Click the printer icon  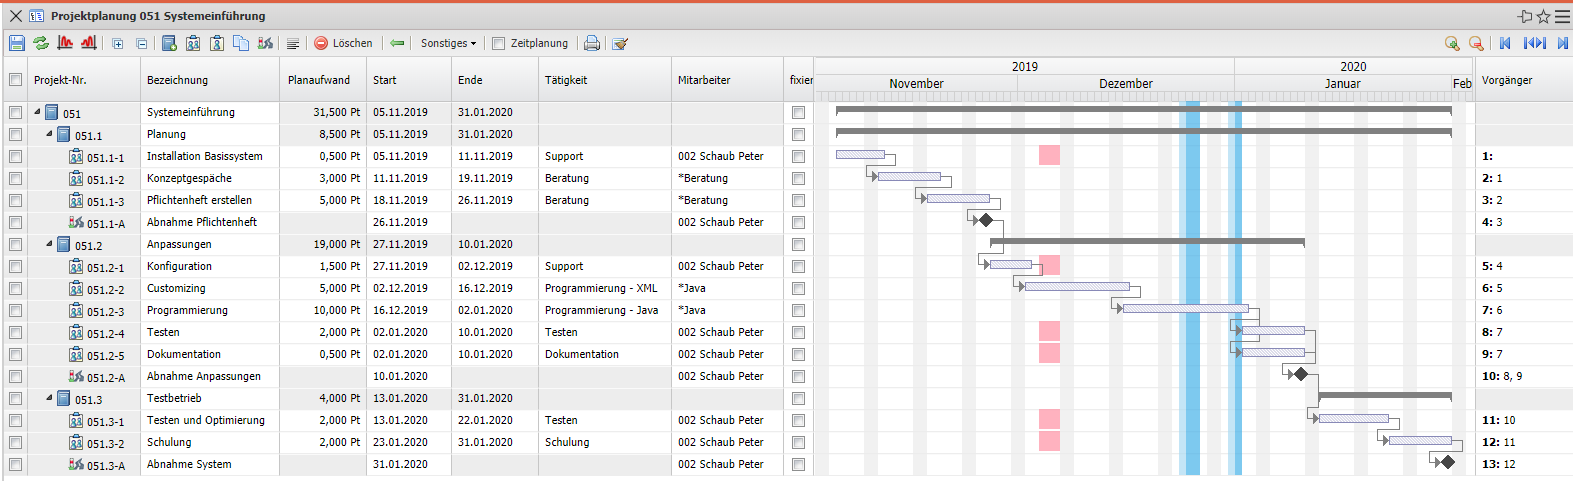pos(592,43)
